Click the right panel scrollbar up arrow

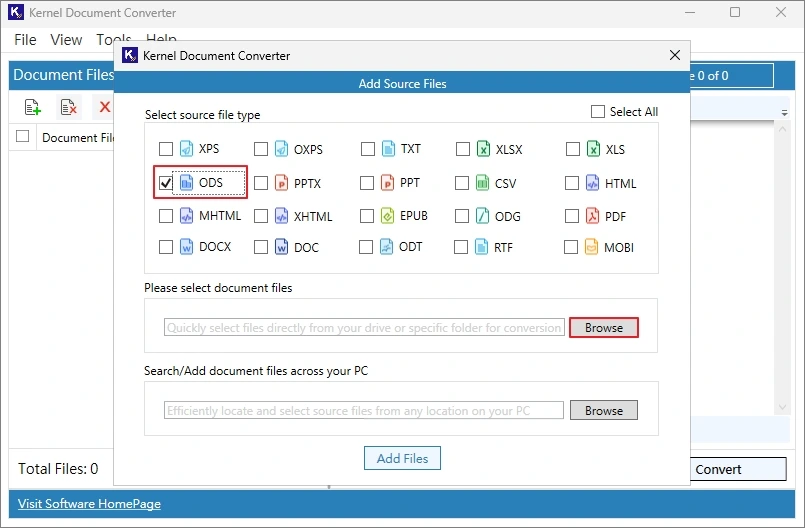pyautogui.click(x=782, y=129)
